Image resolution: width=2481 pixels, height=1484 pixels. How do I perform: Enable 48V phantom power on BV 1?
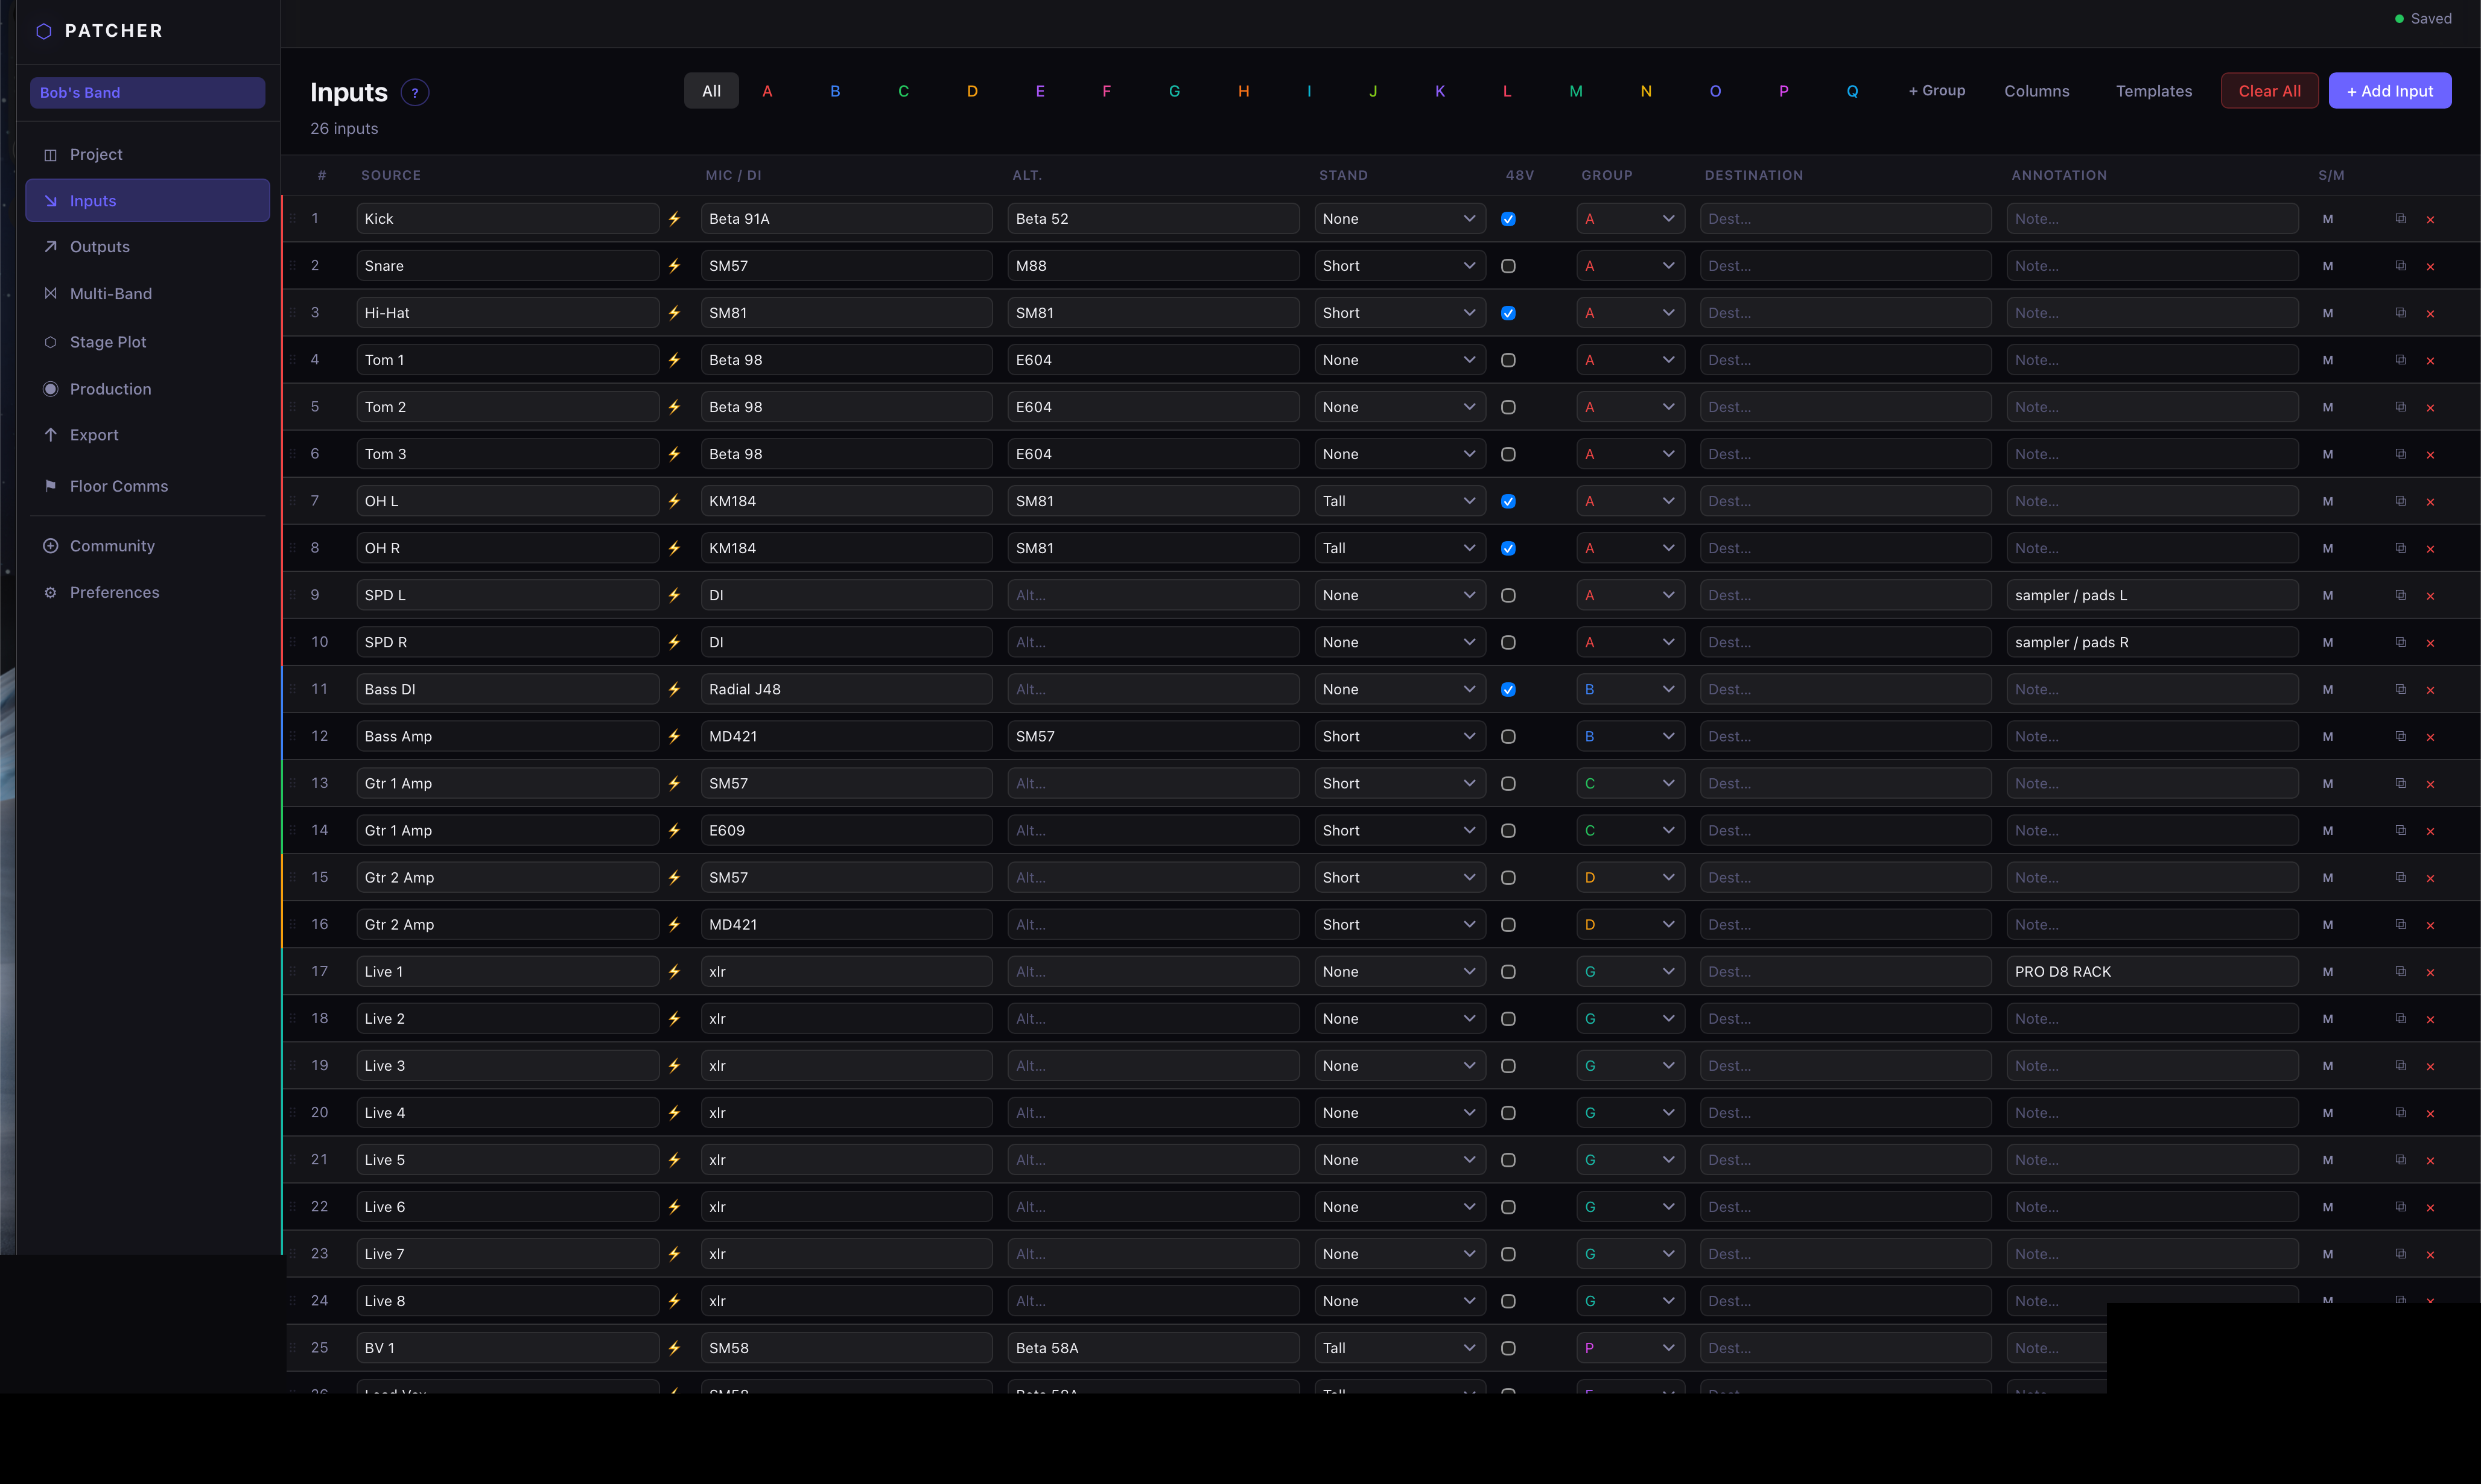click(x=1508, y=1348)
